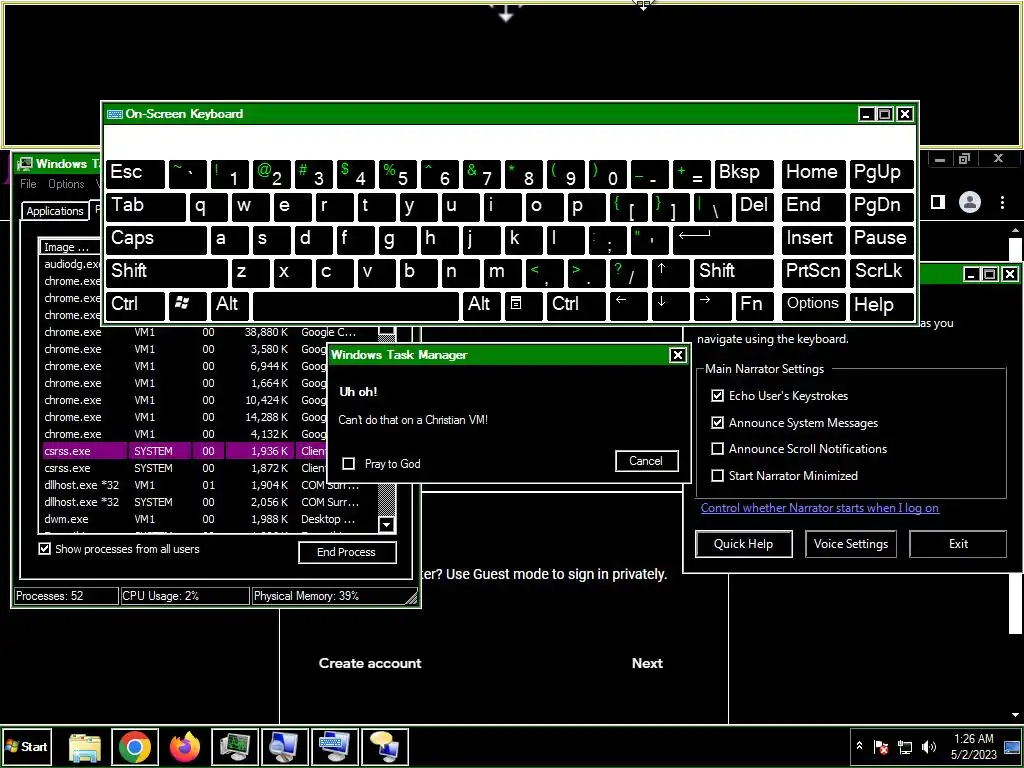Click the Start button

tap(27, 747)
